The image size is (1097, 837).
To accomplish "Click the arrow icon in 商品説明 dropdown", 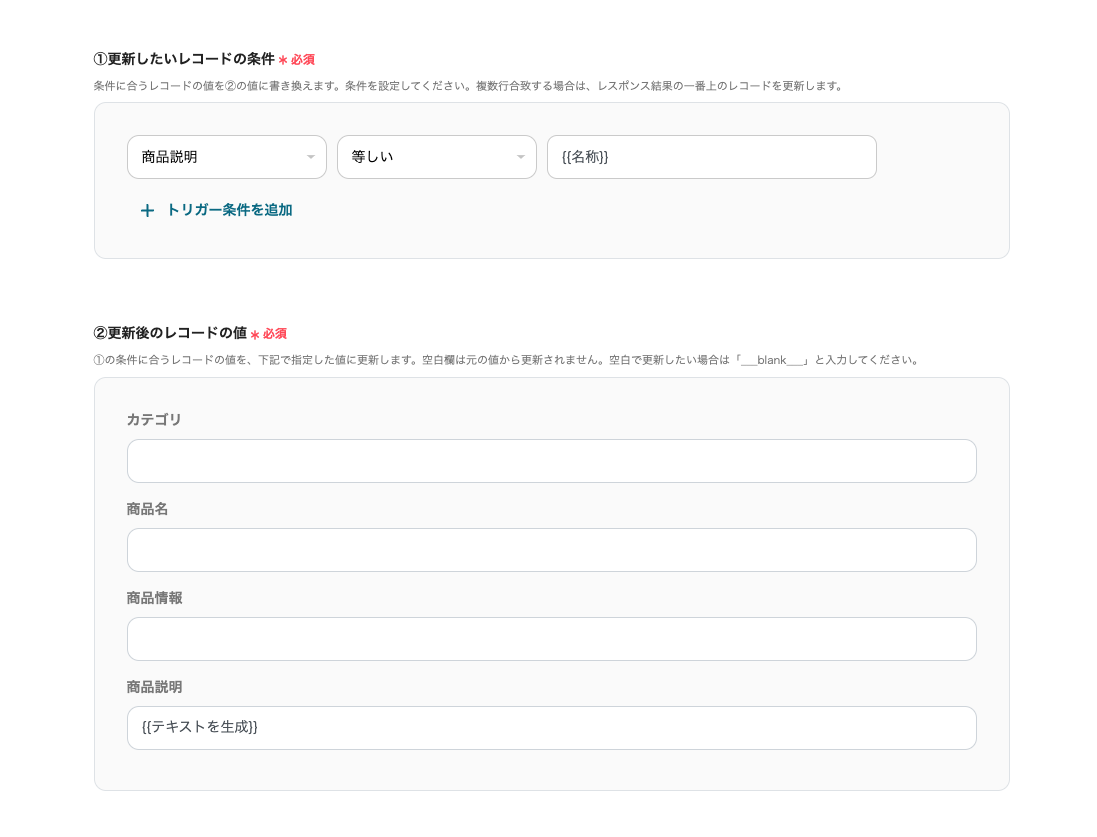I will [x=310, y=157].
